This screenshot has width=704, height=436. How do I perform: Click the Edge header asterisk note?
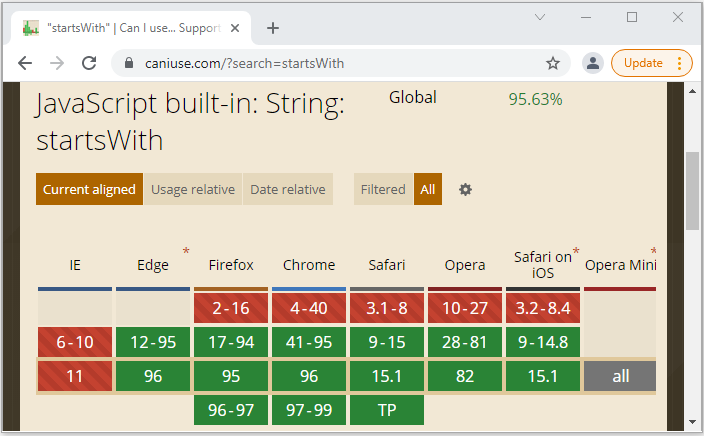[186, 251]
